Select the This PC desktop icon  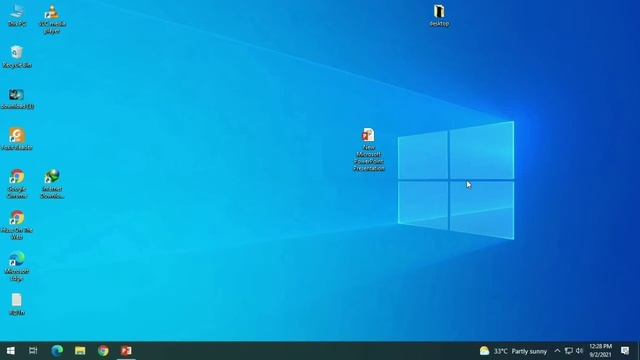(17, 16)
